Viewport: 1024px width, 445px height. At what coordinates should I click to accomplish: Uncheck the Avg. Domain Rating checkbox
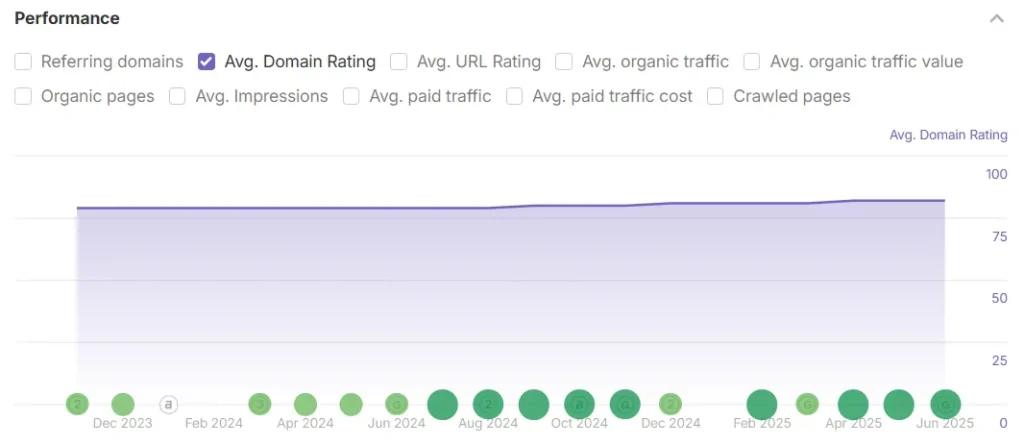pyautogui.click(x=207, y=62)
